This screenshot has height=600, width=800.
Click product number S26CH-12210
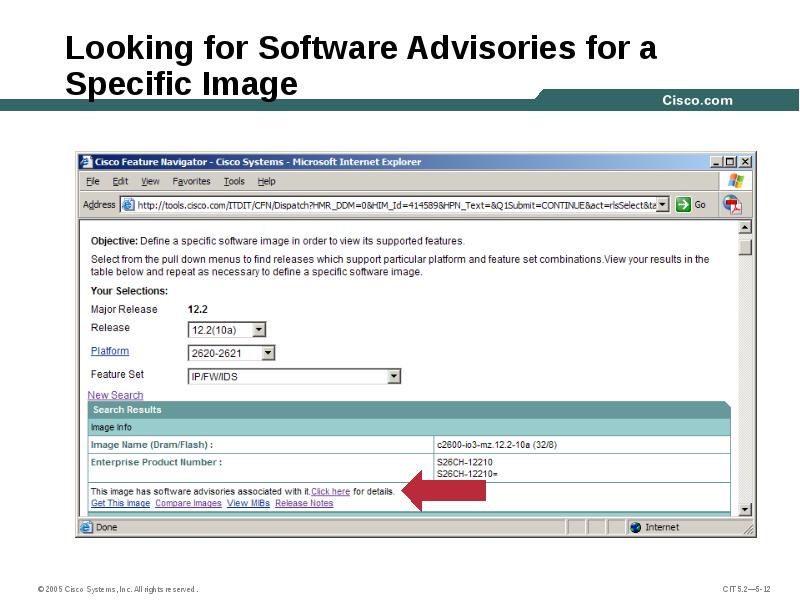[465, 462]
